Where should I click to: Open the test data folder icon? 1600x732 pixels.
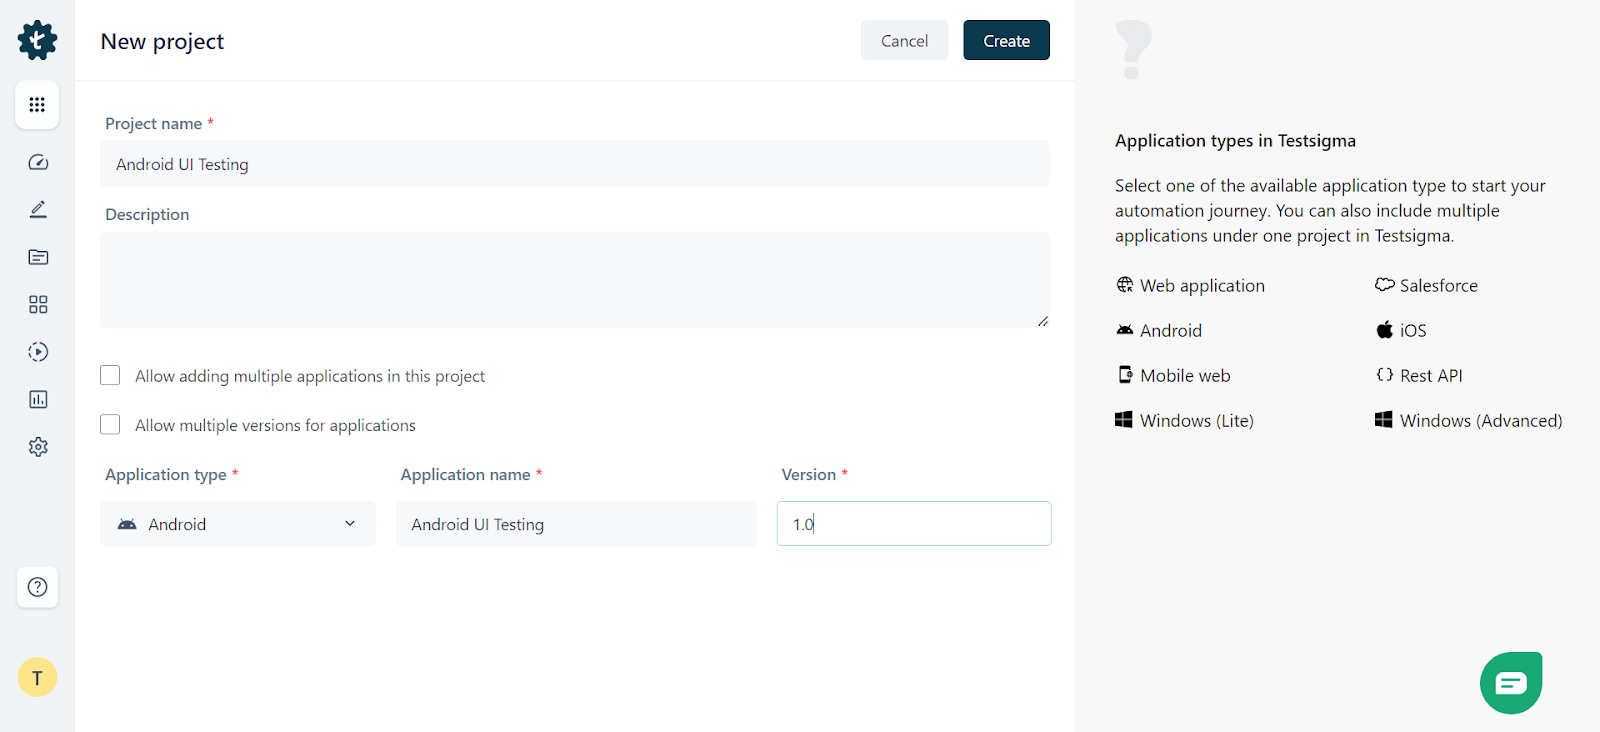[38, 257]
